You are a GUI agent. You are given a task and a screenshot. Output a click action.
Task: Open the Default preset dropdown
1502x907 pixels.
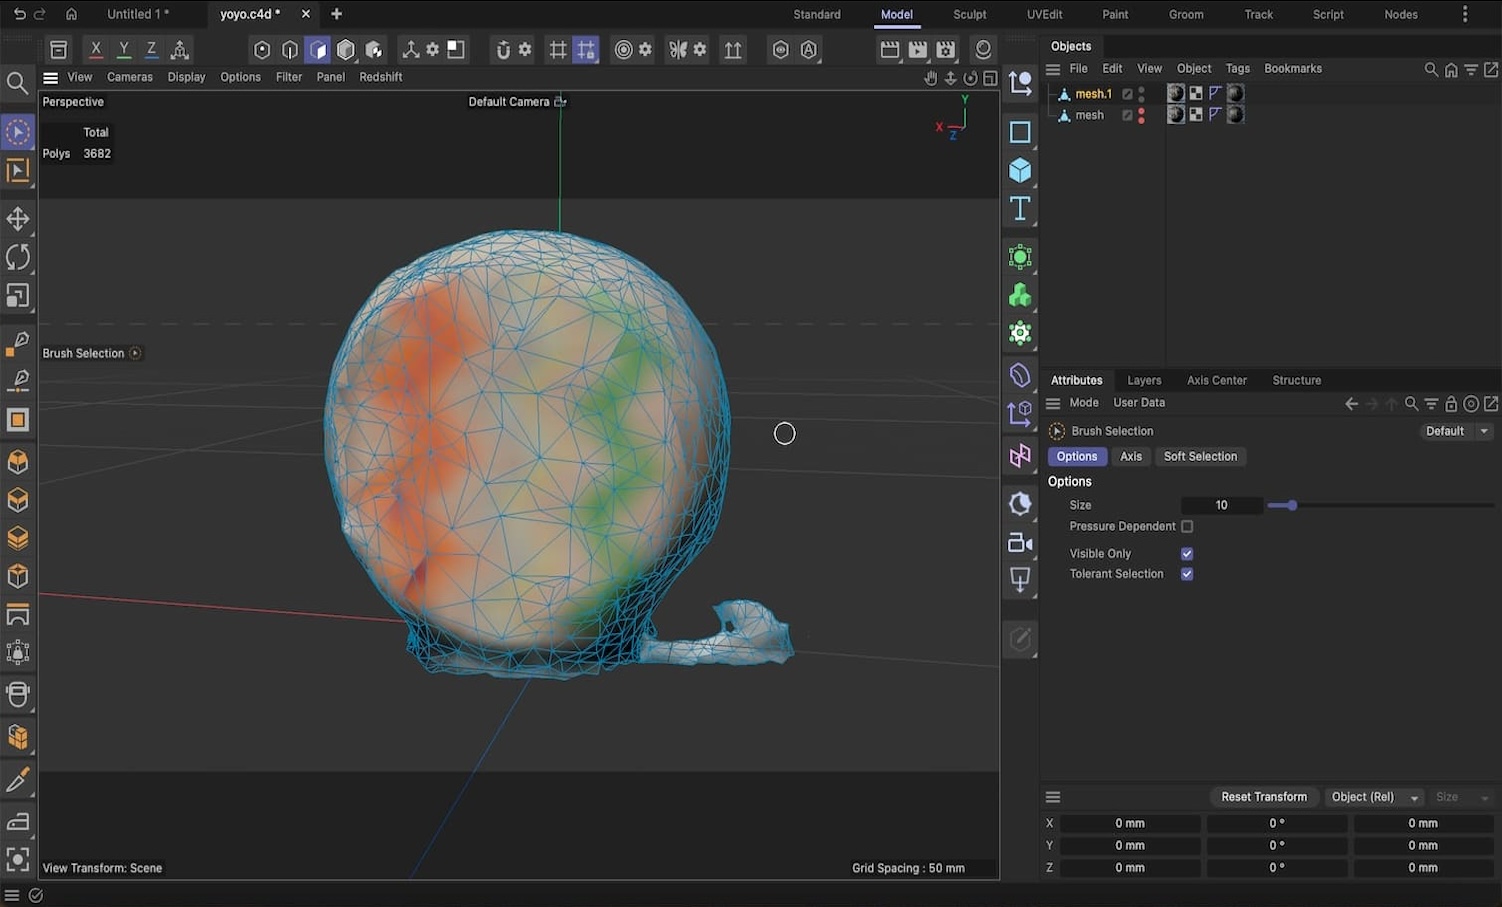pos(1456,431)
